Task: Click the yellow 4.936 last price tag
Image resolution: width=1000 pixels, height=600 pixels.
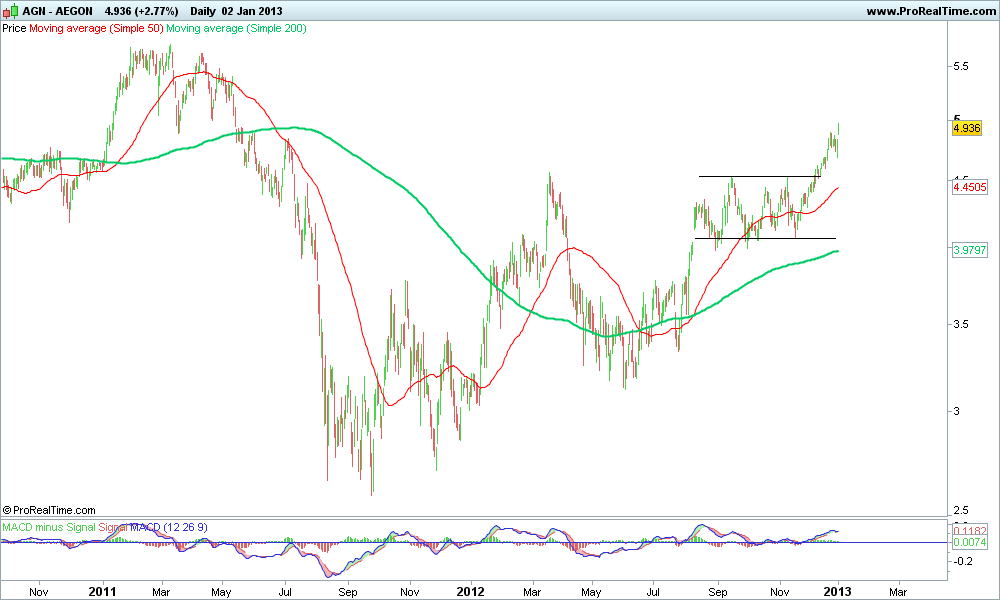Action: (x=966, y=128)
